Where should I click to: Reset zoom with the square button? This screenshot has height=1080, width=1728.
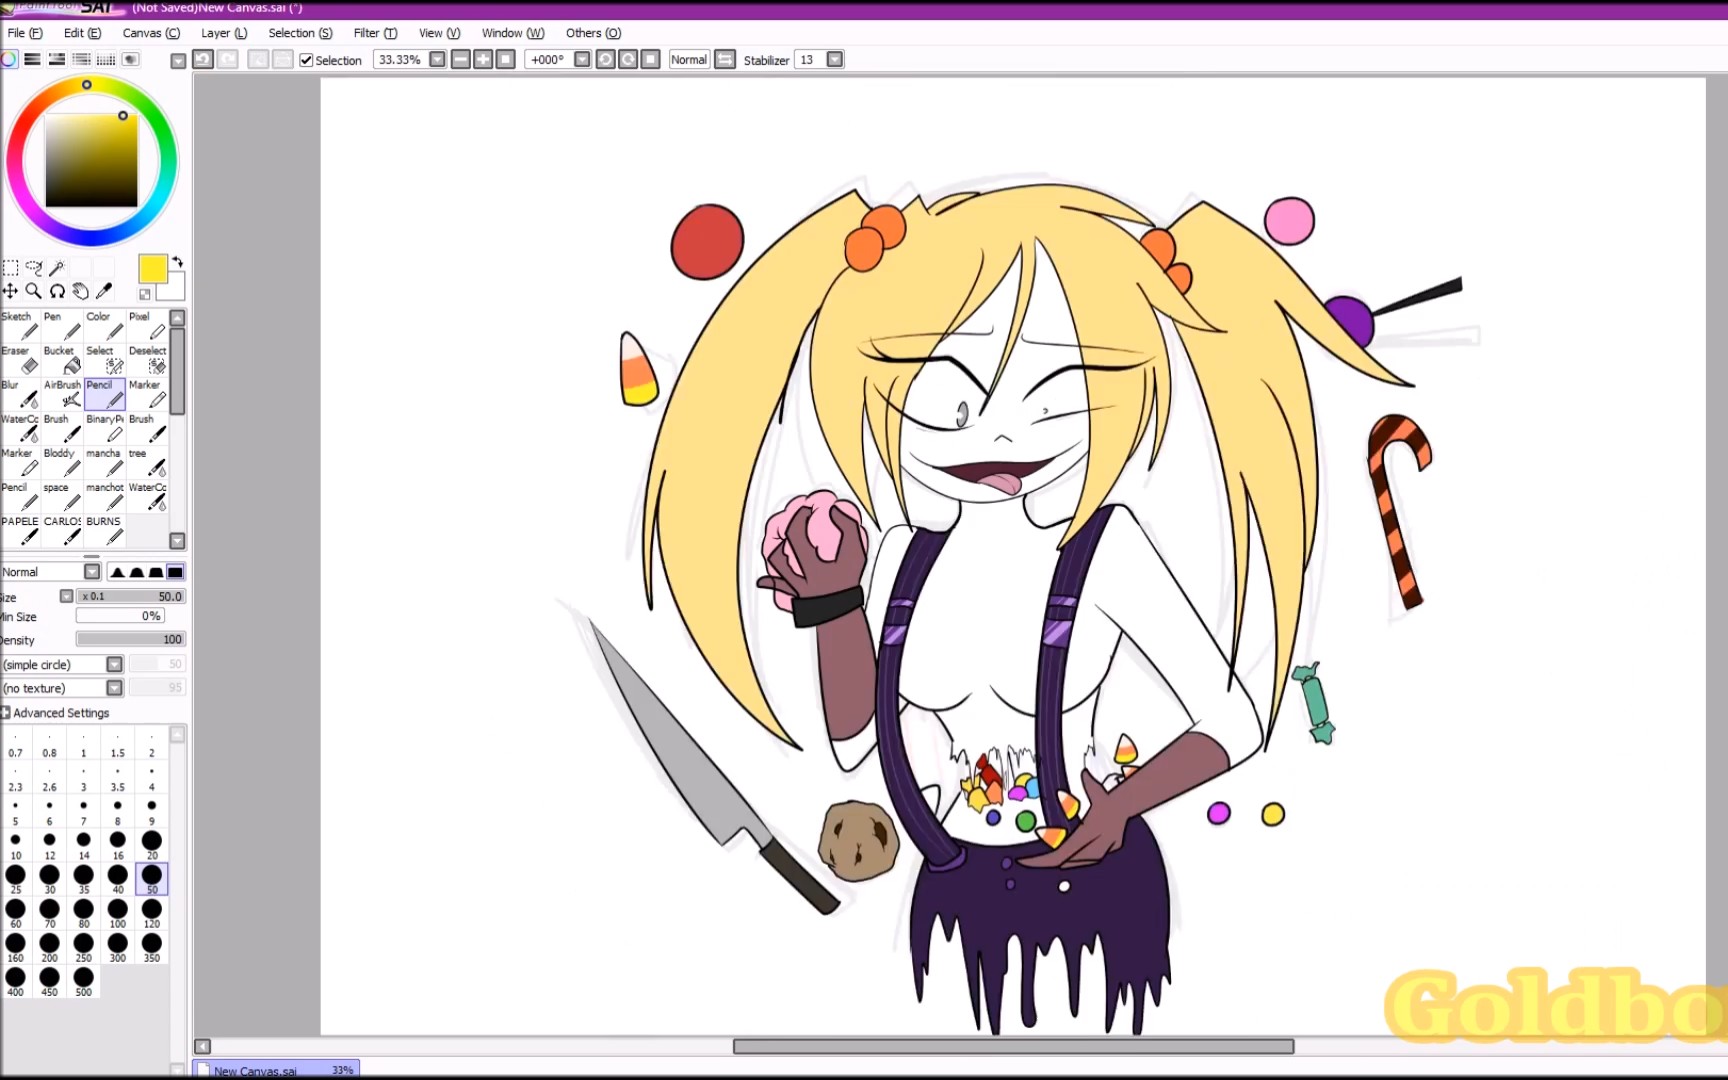pyautogui.click(x=506, y=60)
